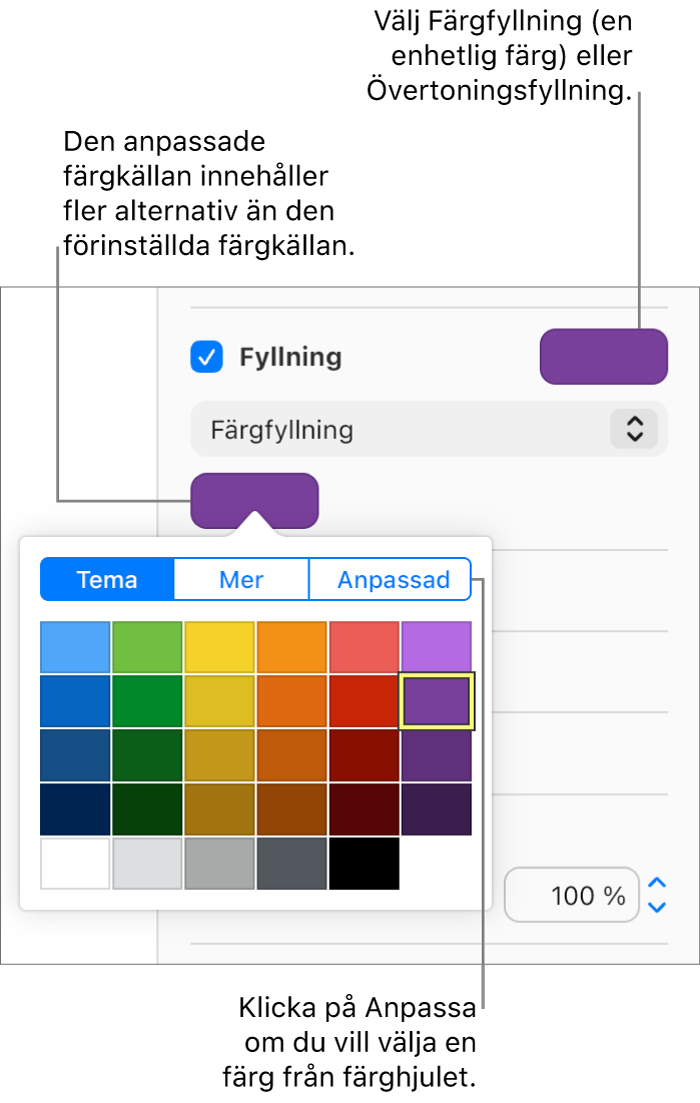
Task: Click the 100 % opacity field
Action: click(x=572, y=895)
